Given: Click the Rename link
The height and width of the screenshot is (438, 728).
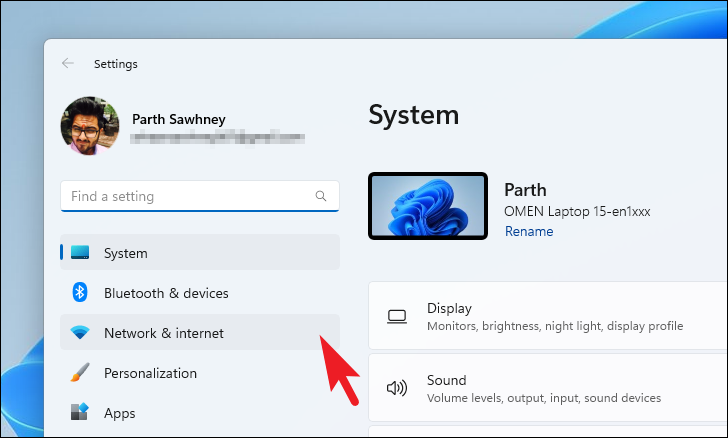Looking at the screenshot, I should click(529, 231).
